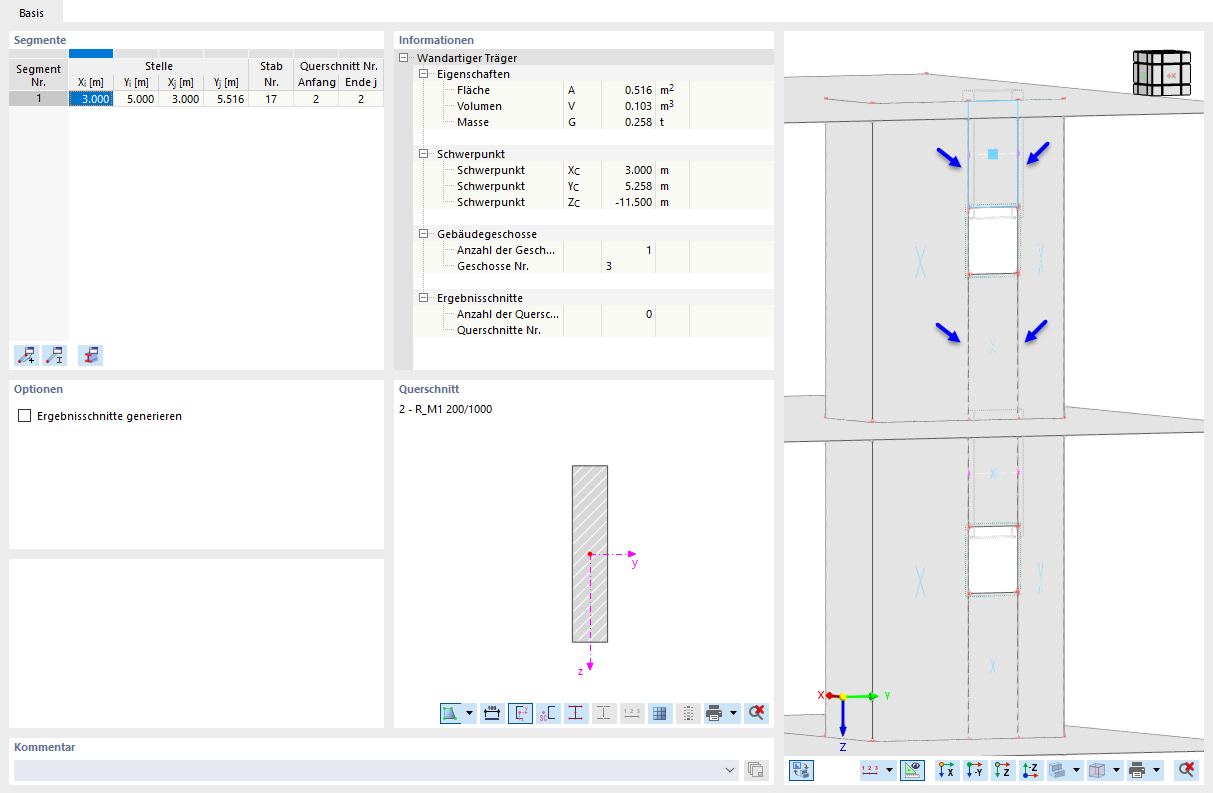
Task: Set view in Z direction
Action: (1002, 770)
